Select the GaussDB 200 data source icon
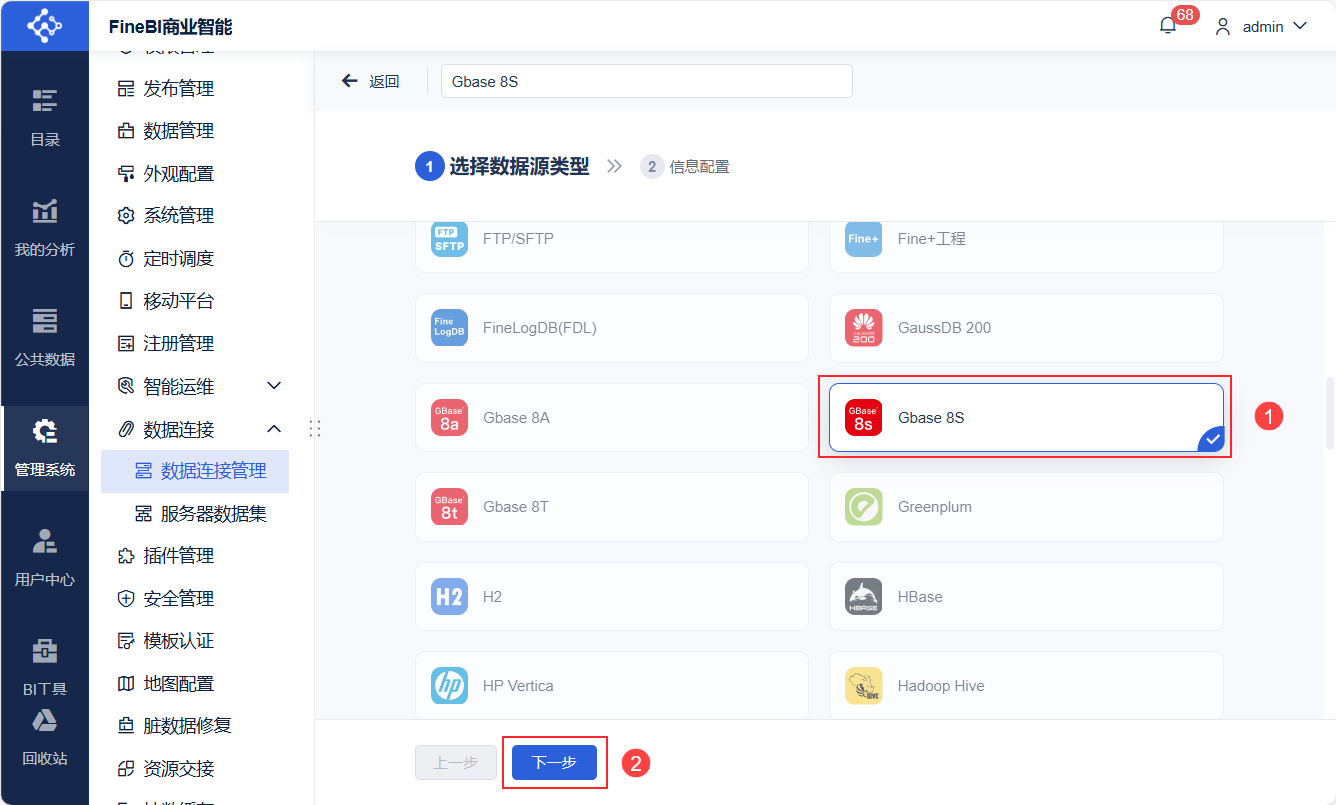 point(864,328)
